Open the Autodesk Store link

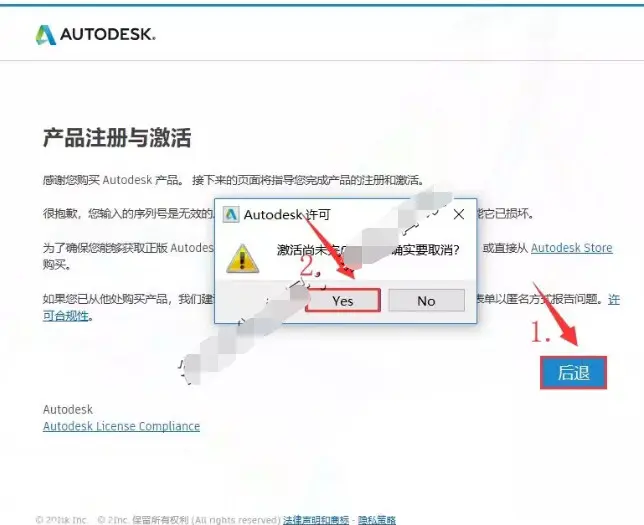tap(571, 248)
